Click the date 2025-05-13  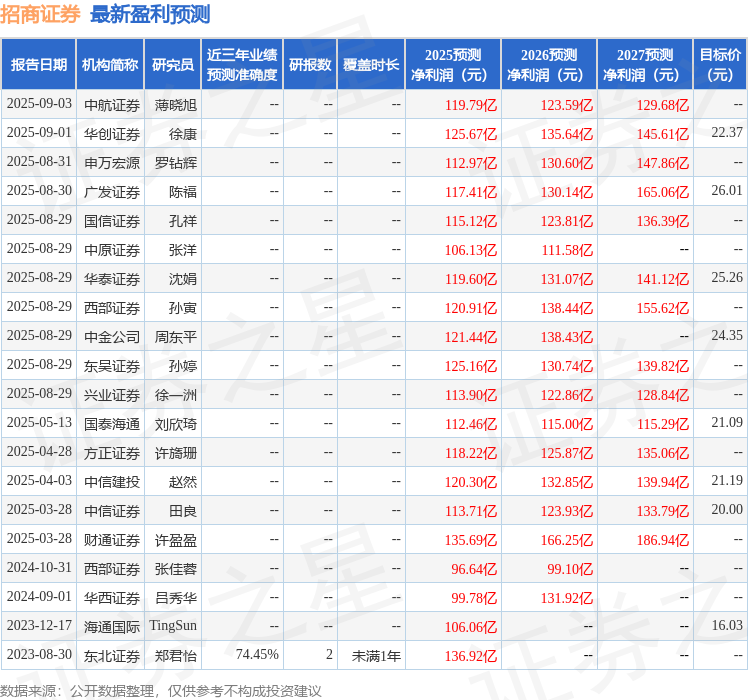click(39, 422)
